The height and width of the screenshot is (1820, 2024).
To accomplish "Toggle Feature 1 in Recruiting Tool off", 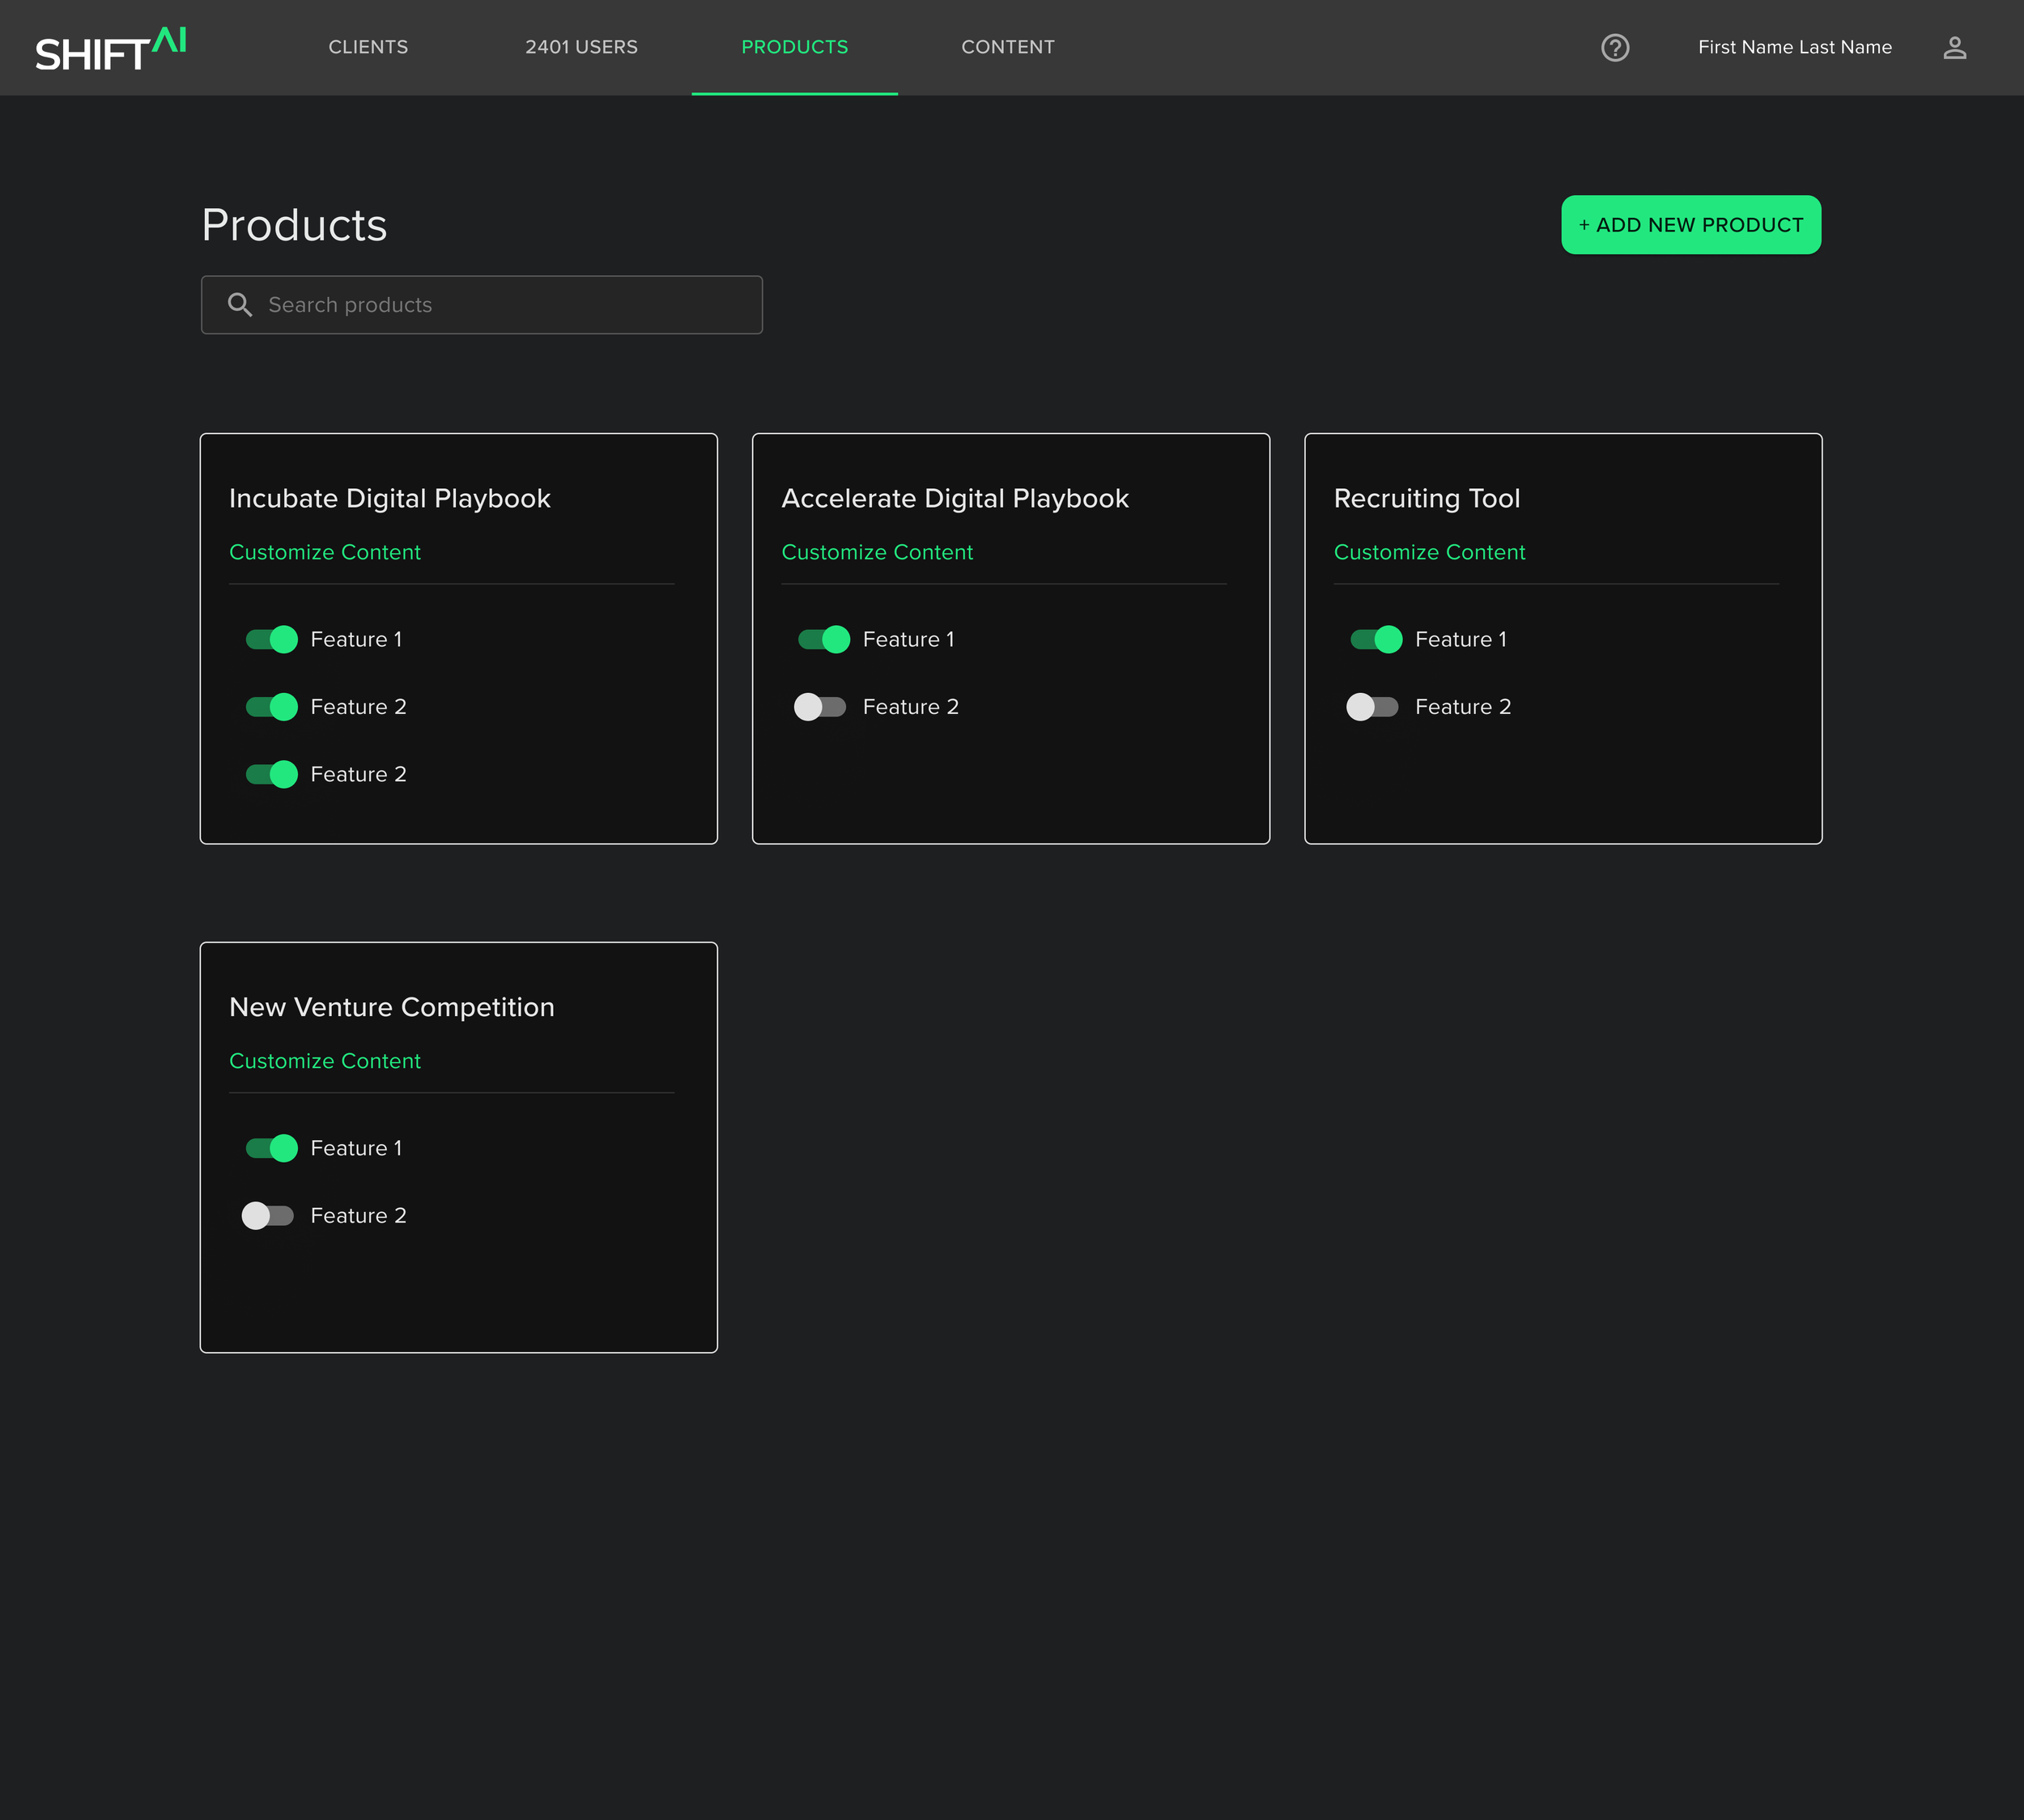I will (1376, 639).
